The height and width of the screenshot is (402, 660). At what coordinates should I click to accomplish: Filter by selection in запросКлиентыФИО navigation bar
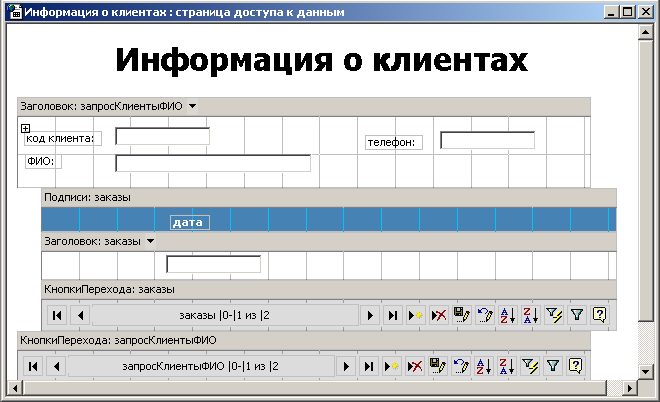[530, 366]
